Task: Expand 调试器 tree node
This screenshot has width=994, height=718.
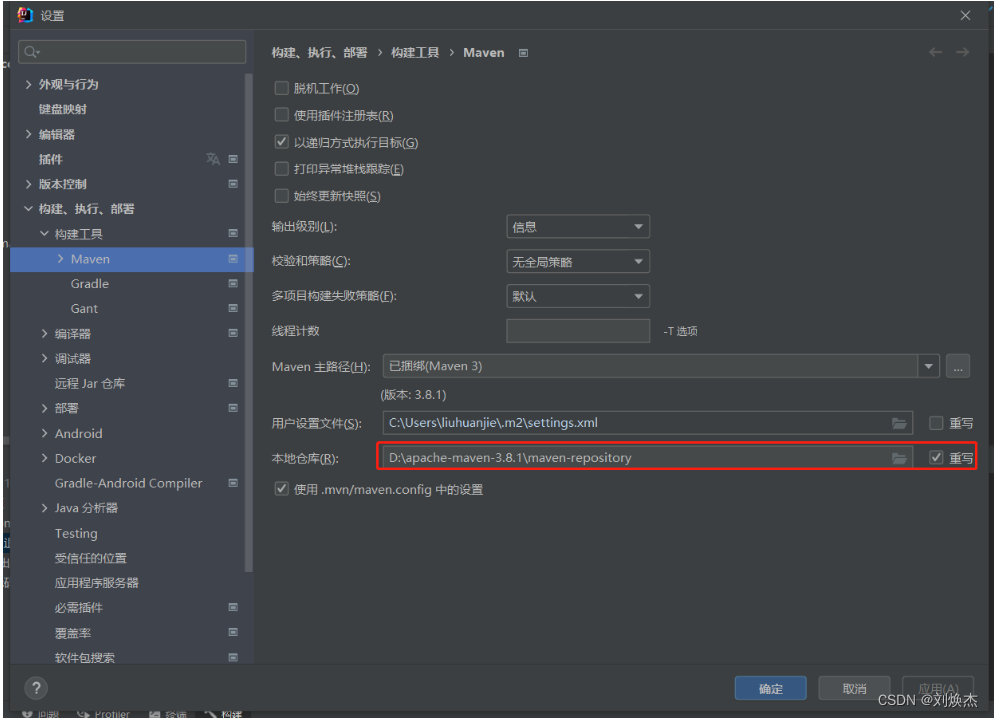Action: point(44,358)
